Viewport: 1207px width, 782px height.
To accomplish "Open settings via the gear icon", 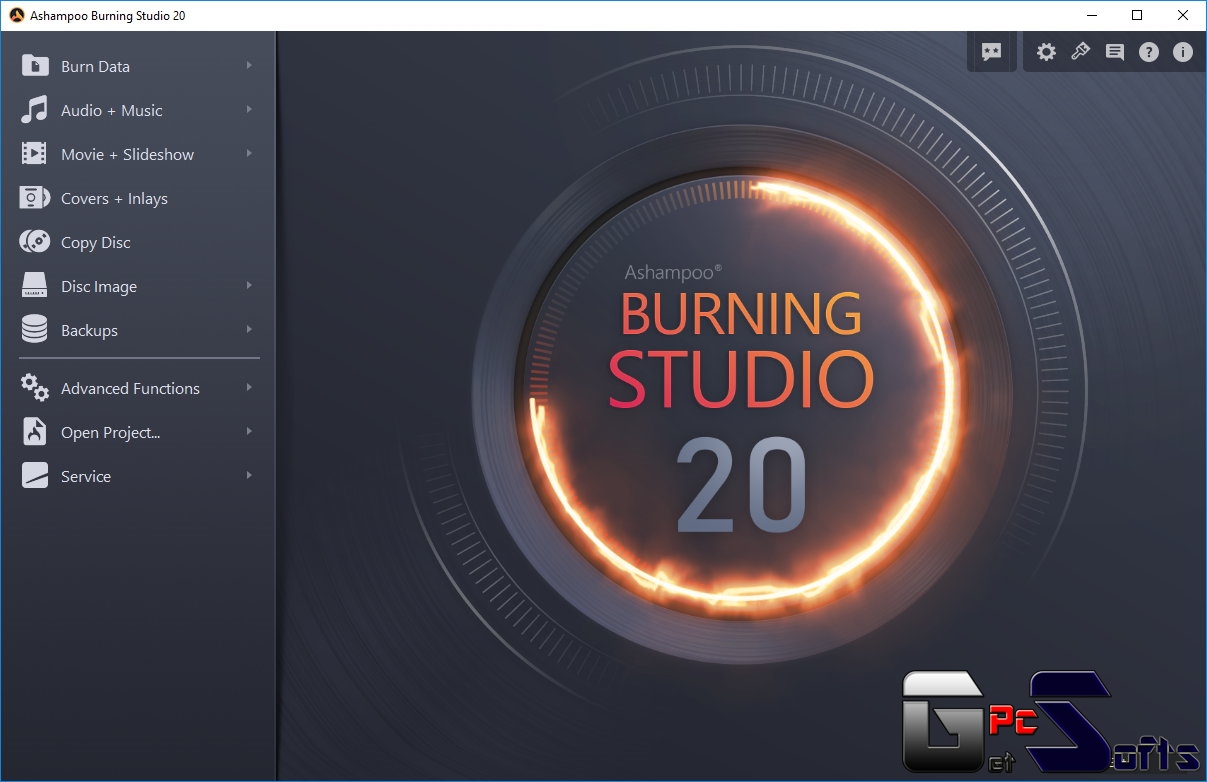I will pos(1046,52).
